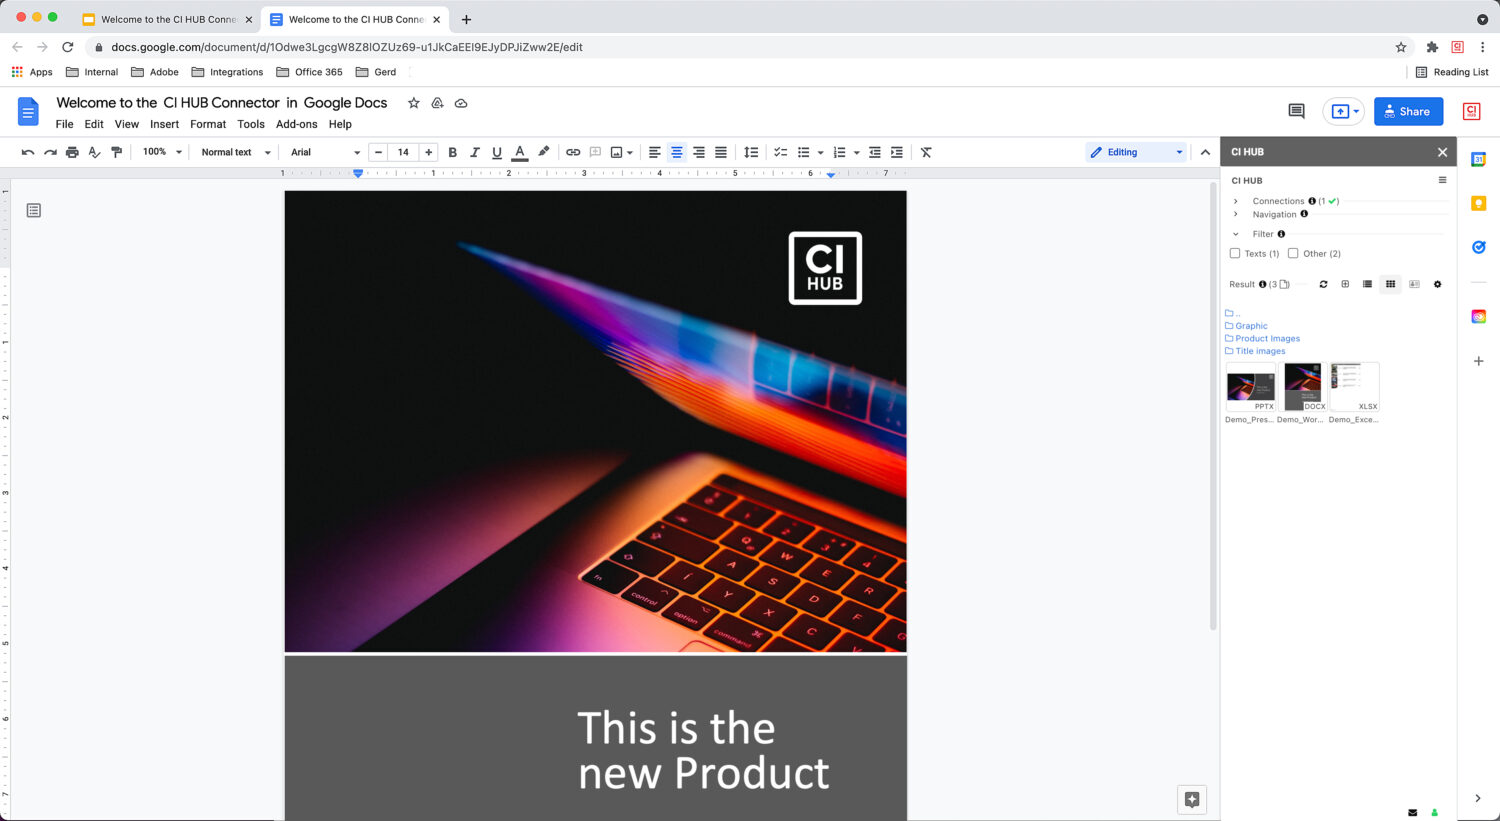Show the document outline
The width and height of the screenshot is (1500, 821).
(34, 210)
